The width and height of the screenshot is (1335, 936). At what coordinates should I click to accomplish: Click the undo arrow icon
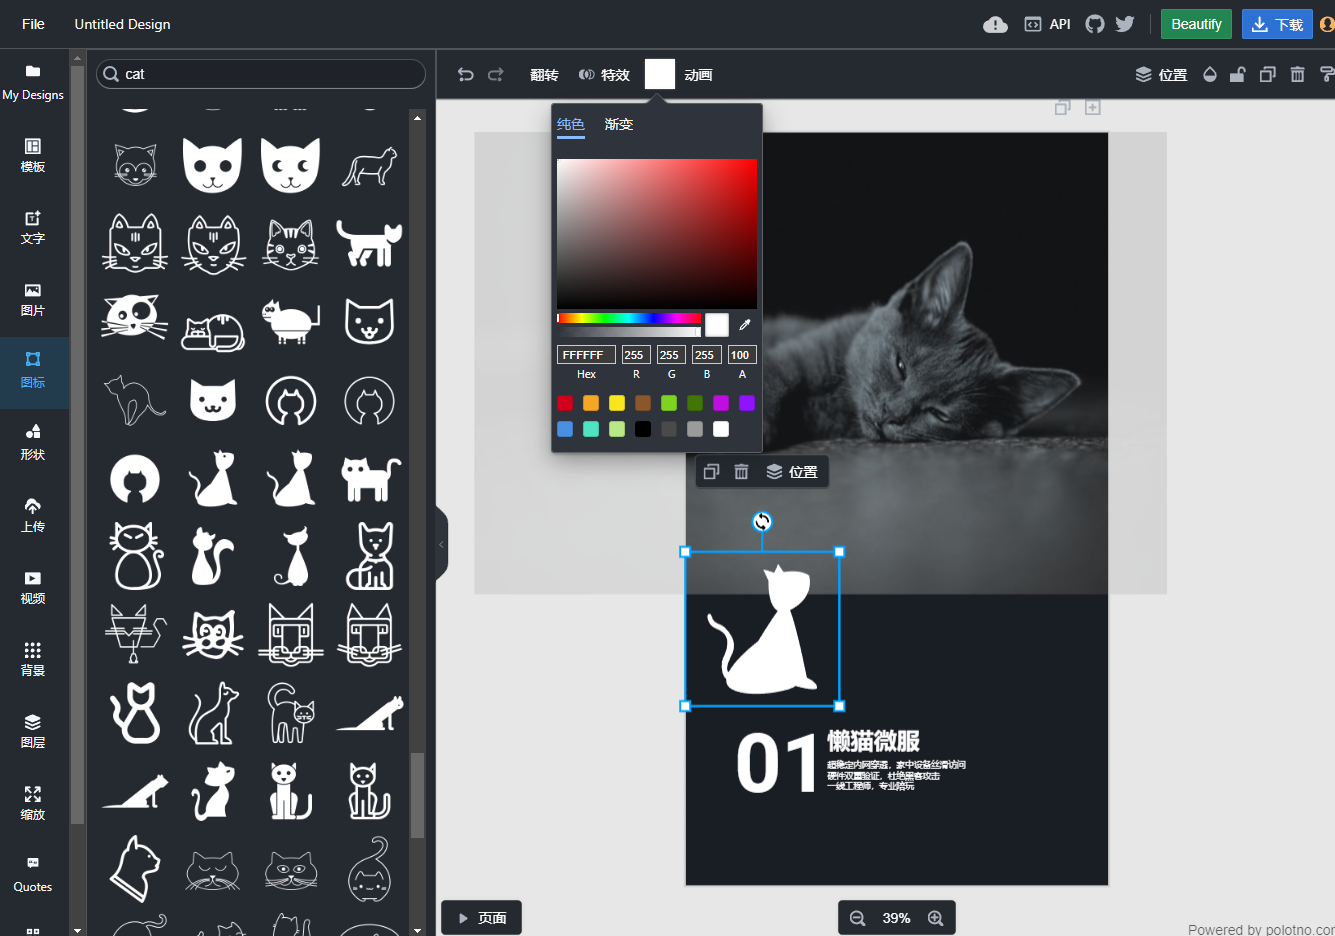click(x=466, y=75)
